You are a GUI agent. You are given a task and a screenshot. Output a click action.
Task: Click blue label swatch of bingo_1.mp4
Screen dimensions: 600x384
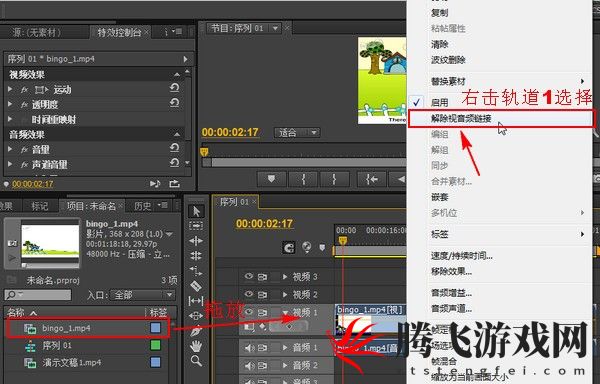point(155,328)
